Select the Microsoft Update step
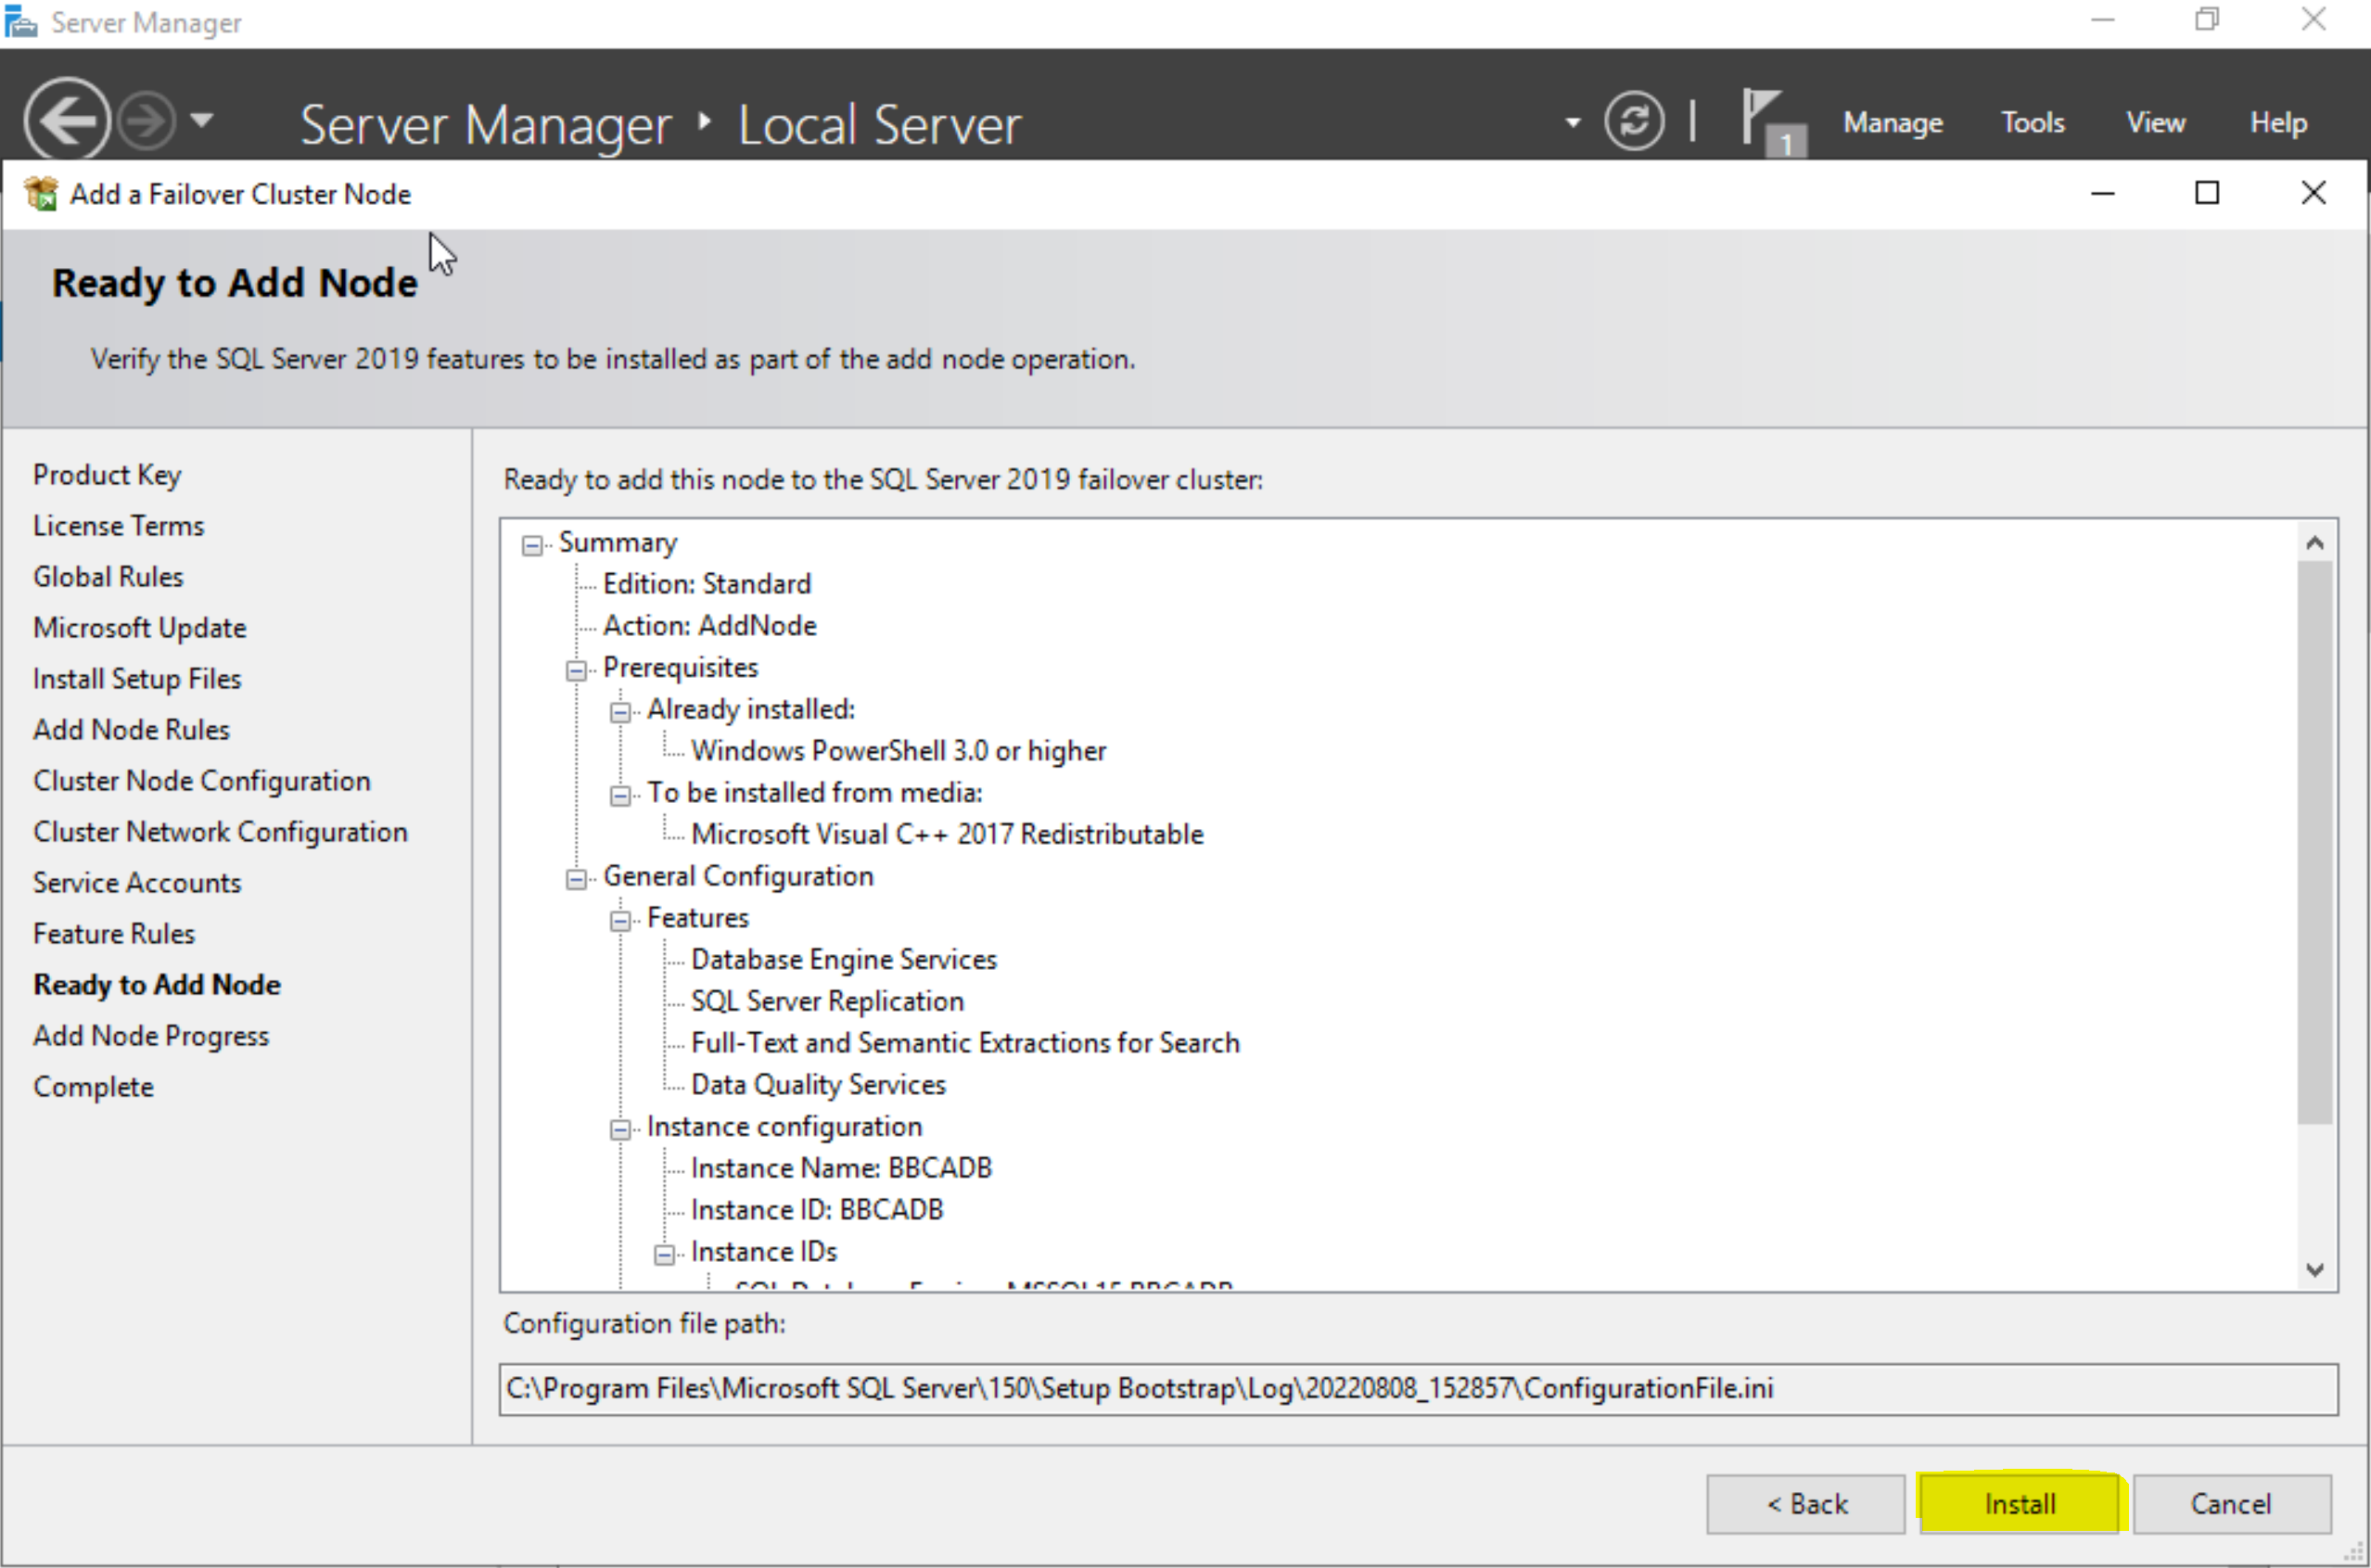Viewport: 2371px width, 1568px height. (x=139, y=628)
